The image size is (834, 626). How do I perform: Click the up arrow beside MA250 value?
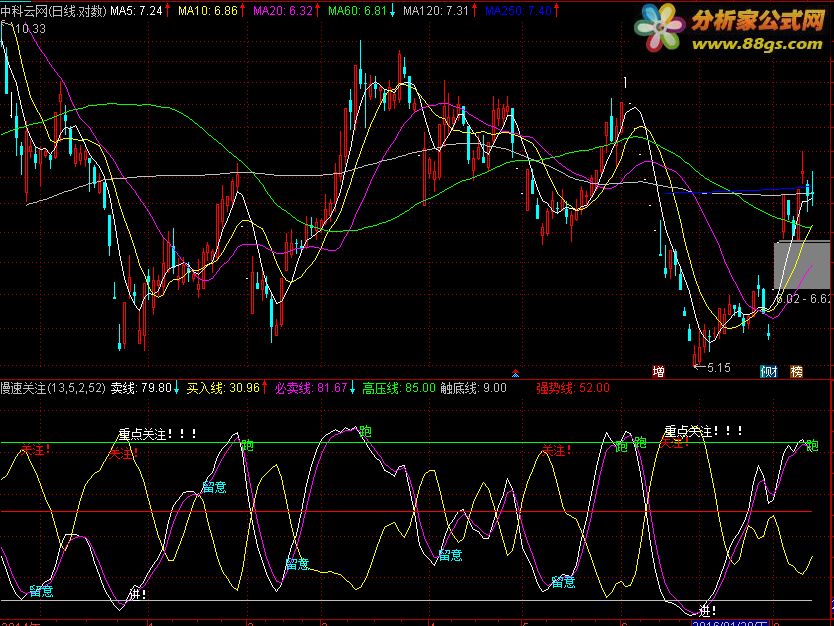tap(557, 11)
